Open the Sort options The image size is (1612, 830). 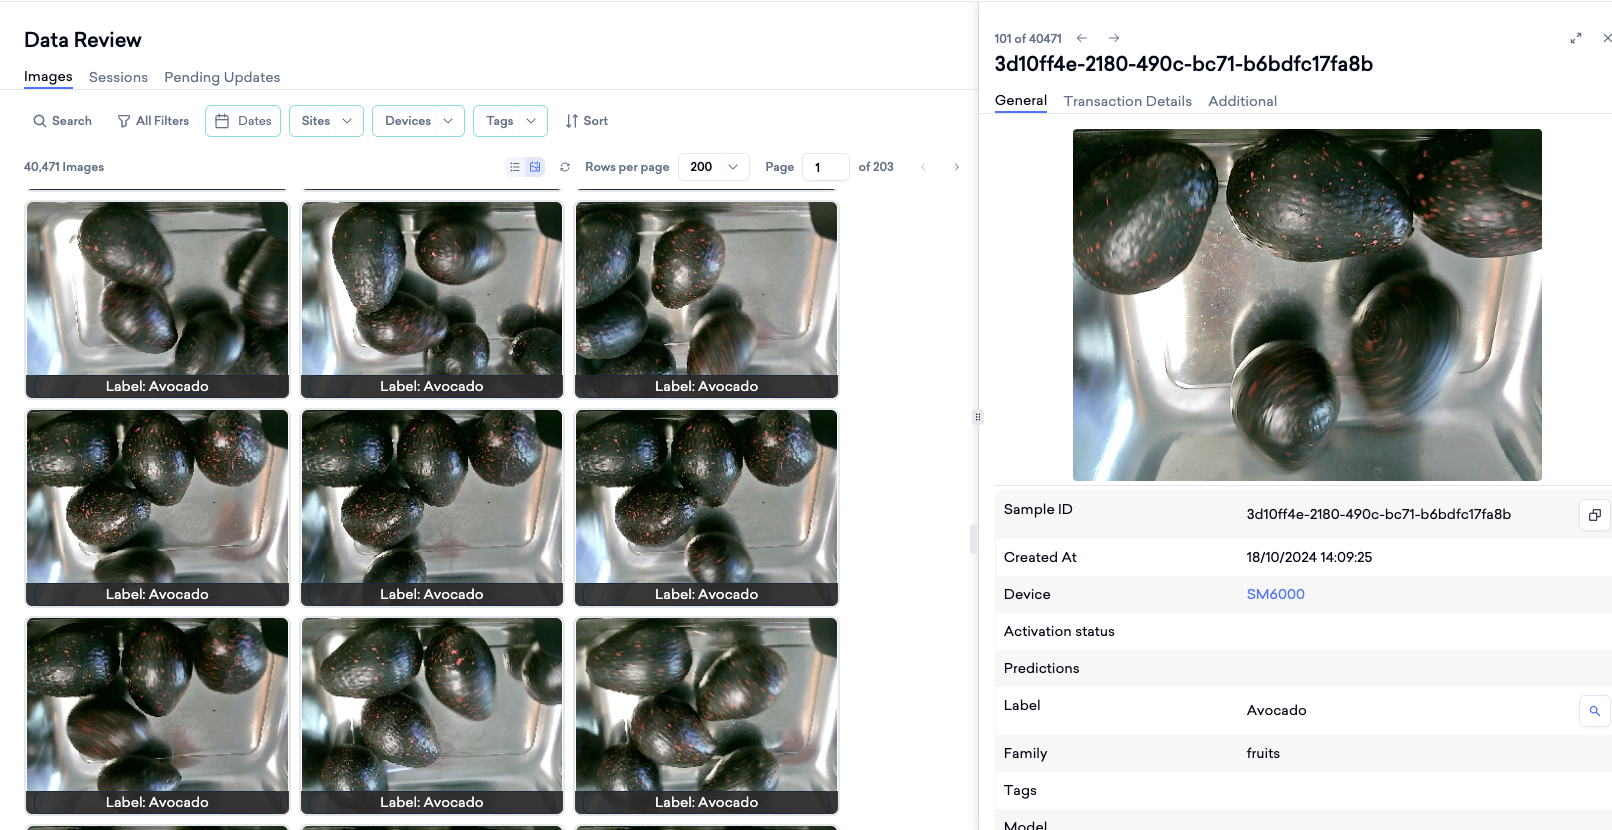(587, 121)
